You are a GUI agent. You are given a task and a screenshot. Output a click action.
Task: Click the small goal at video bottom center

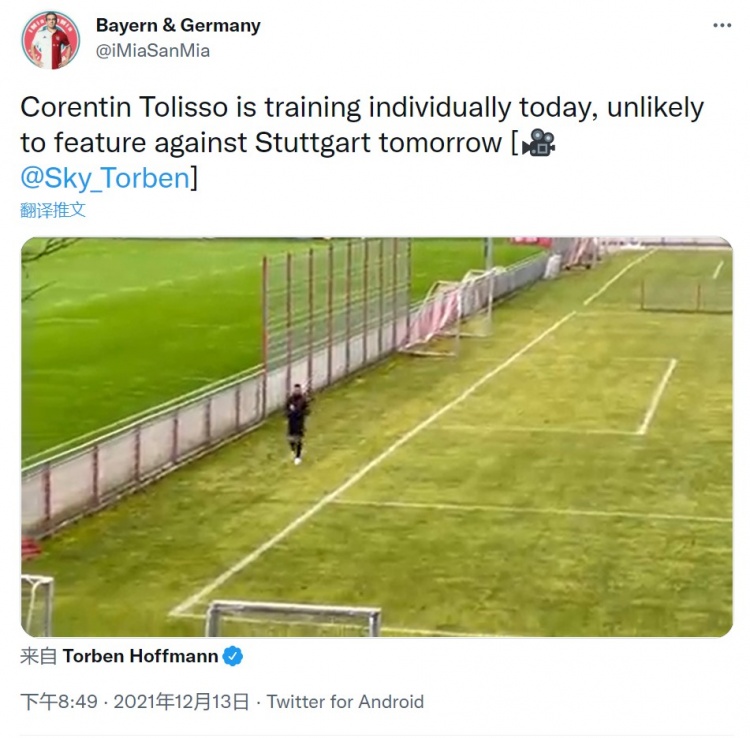coord(293,618)
